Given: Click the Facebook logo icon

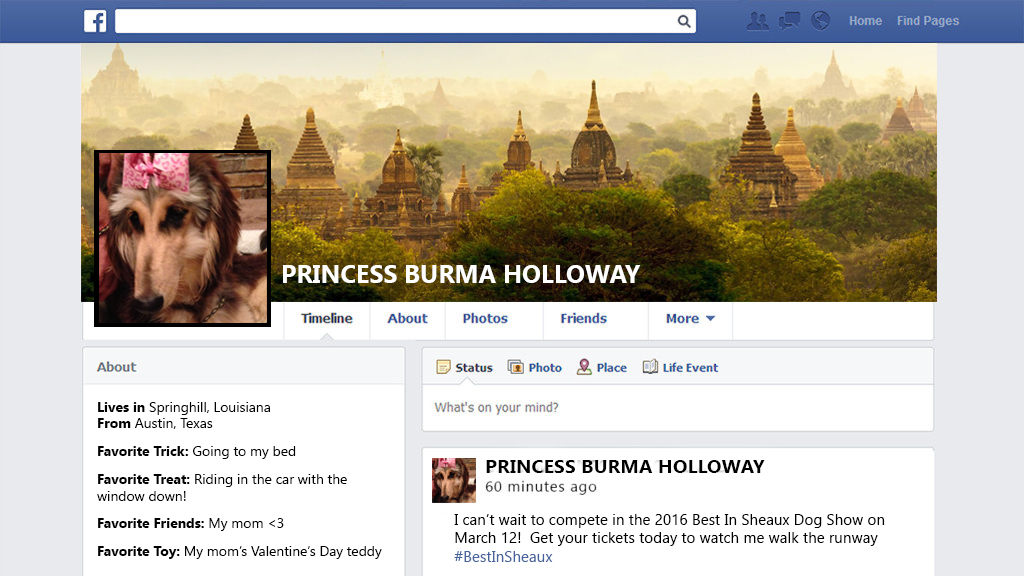Looking at the screenshot, I should click(95, 21).
